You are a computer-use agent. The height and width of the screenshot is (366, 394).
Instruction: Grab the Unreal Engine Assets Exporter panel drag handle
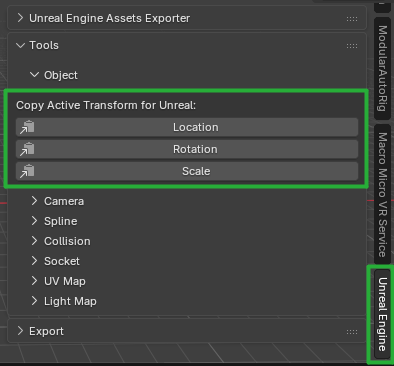click(352, 19)
